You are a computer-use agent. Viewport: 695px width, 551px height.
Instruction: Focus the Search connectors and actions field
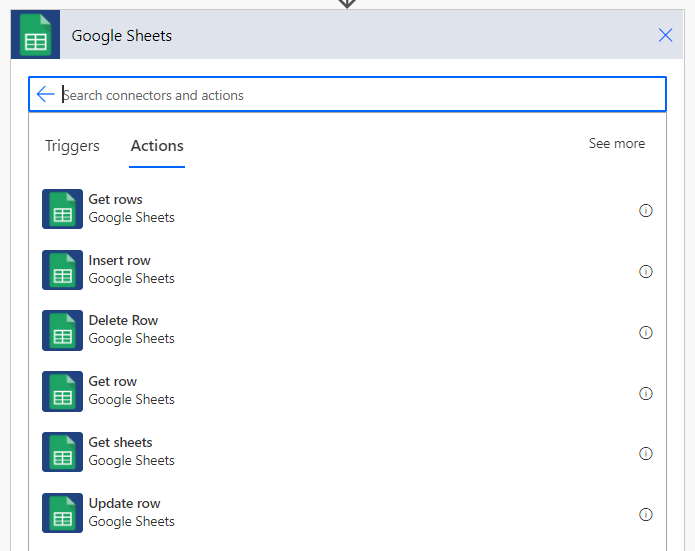[x=348, y=94]
